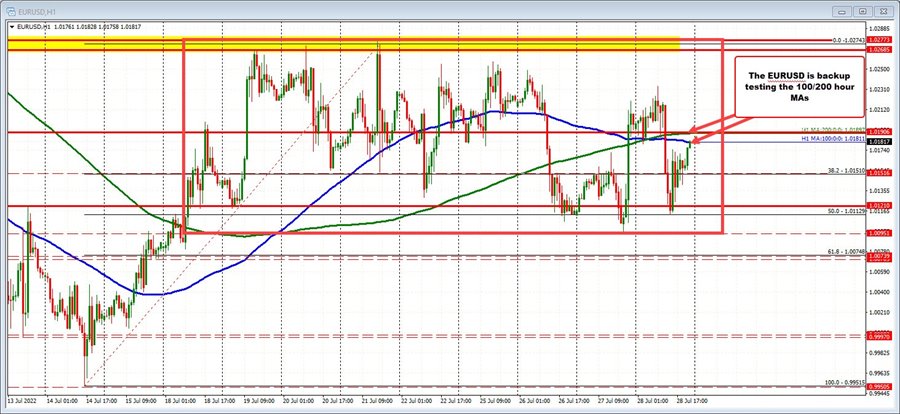This screenshot has width=900, height=414.
Task: Select the red price tag 1.02773
Action: tap(877, 39)
